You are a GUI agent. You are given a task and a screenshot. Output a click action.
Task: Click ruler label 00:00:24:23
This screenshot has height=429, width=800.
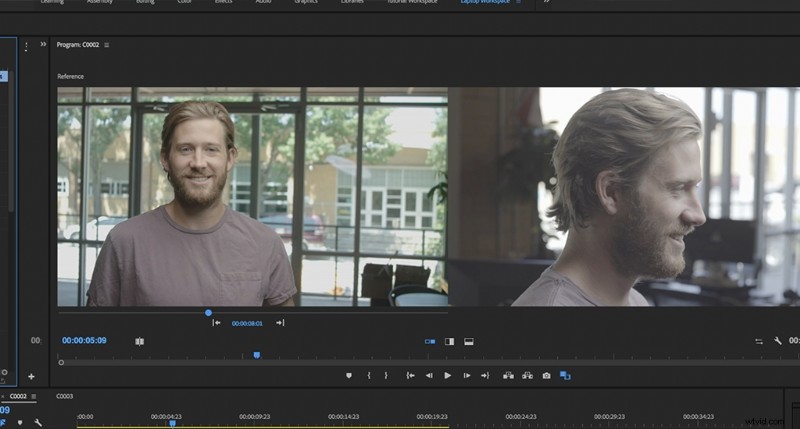(x=521, y=417)
